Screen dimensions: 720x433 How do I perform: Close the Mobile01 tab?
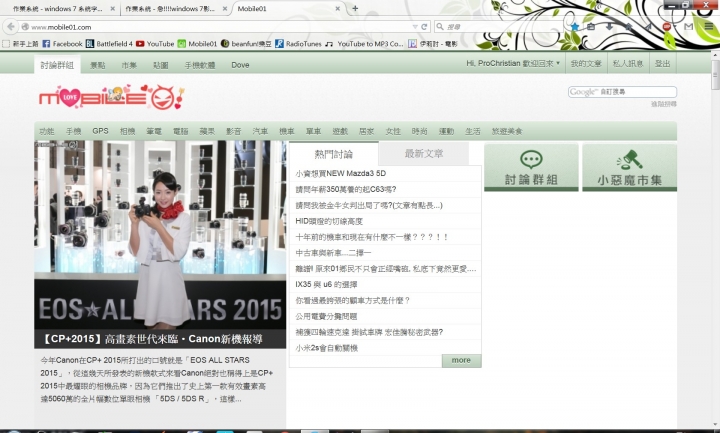click(x=338, y=8)
